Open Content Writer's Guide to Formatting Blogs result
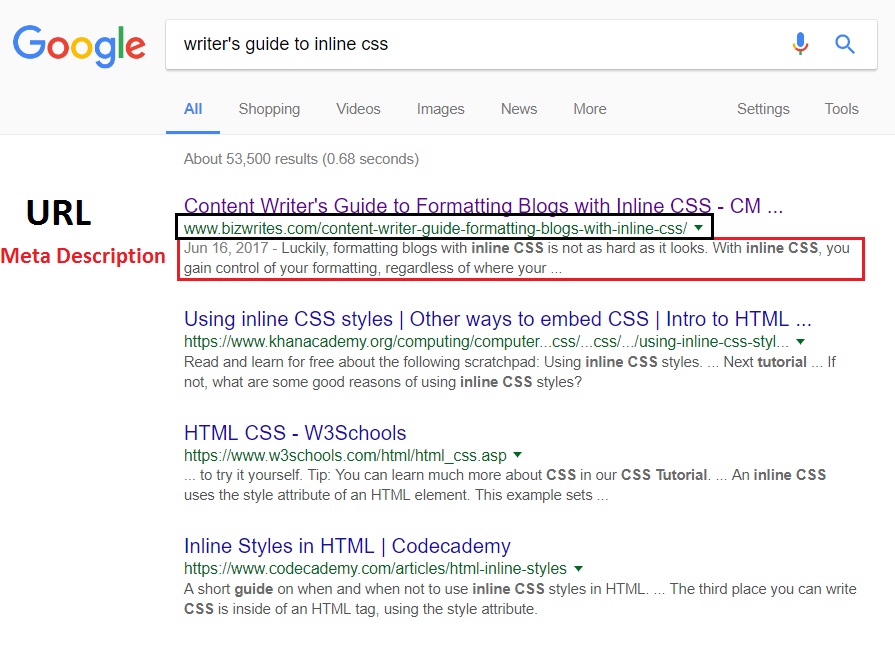The image size is (895, 645). 483,205
